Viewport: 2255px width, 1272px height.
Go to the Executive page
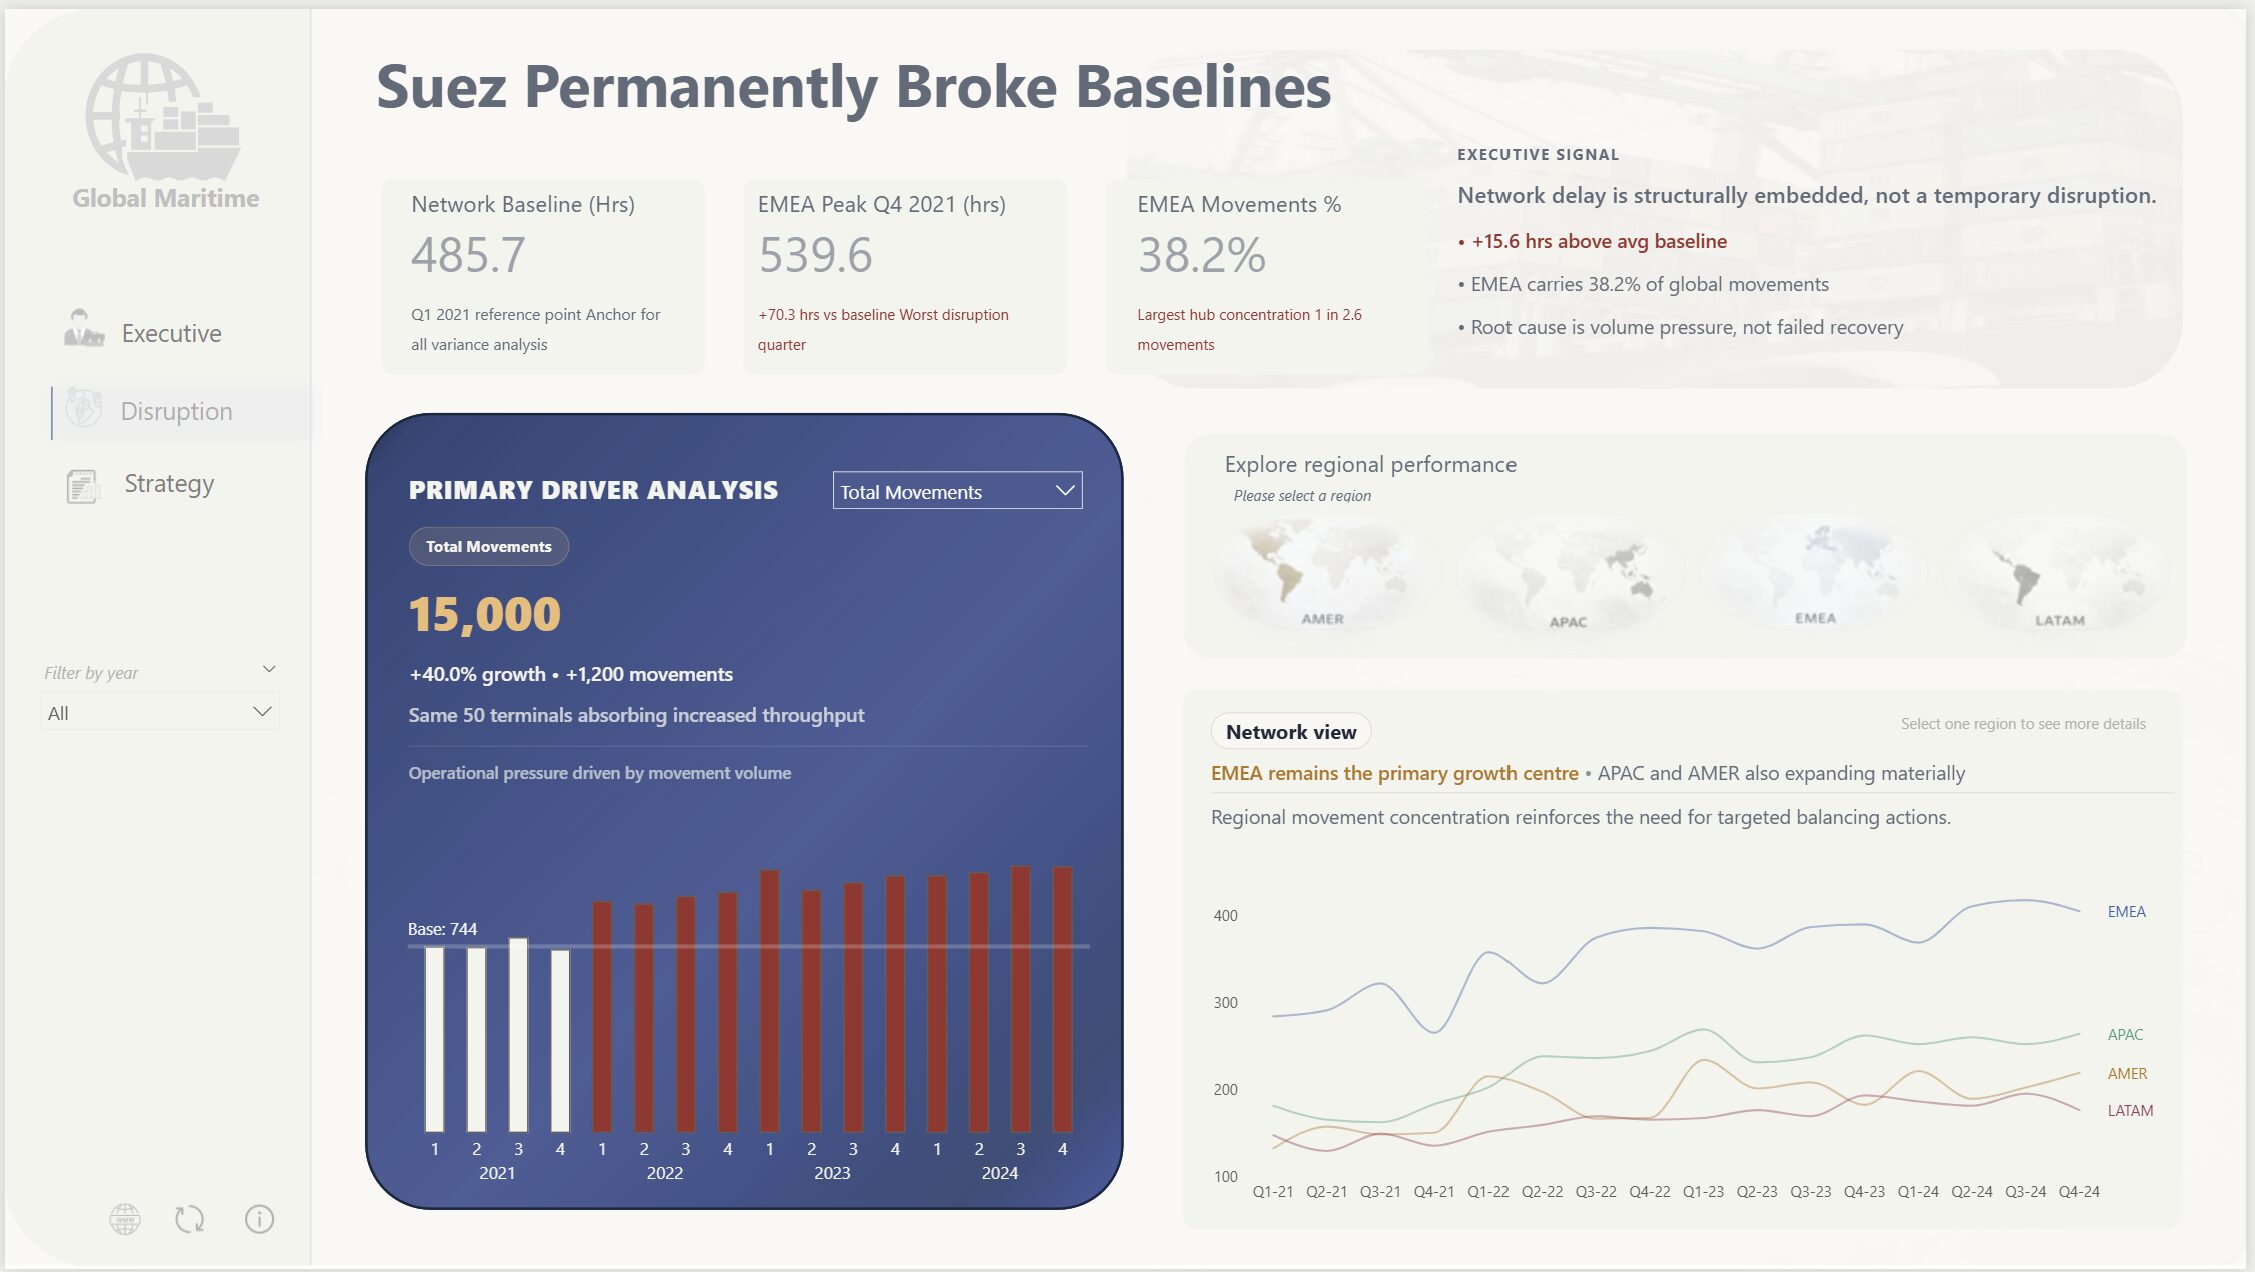point(171,333)
